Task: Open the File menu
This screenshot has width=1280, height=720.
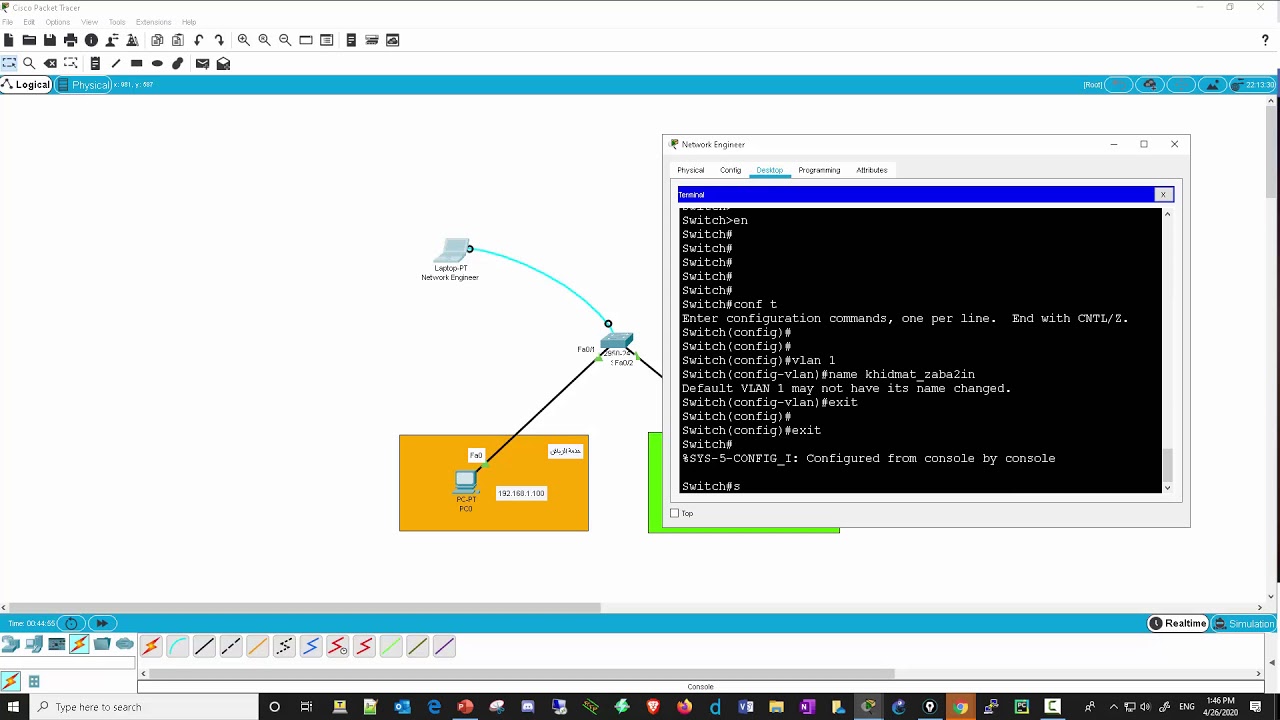Action: pyautogui.click(x=7, y=22)
